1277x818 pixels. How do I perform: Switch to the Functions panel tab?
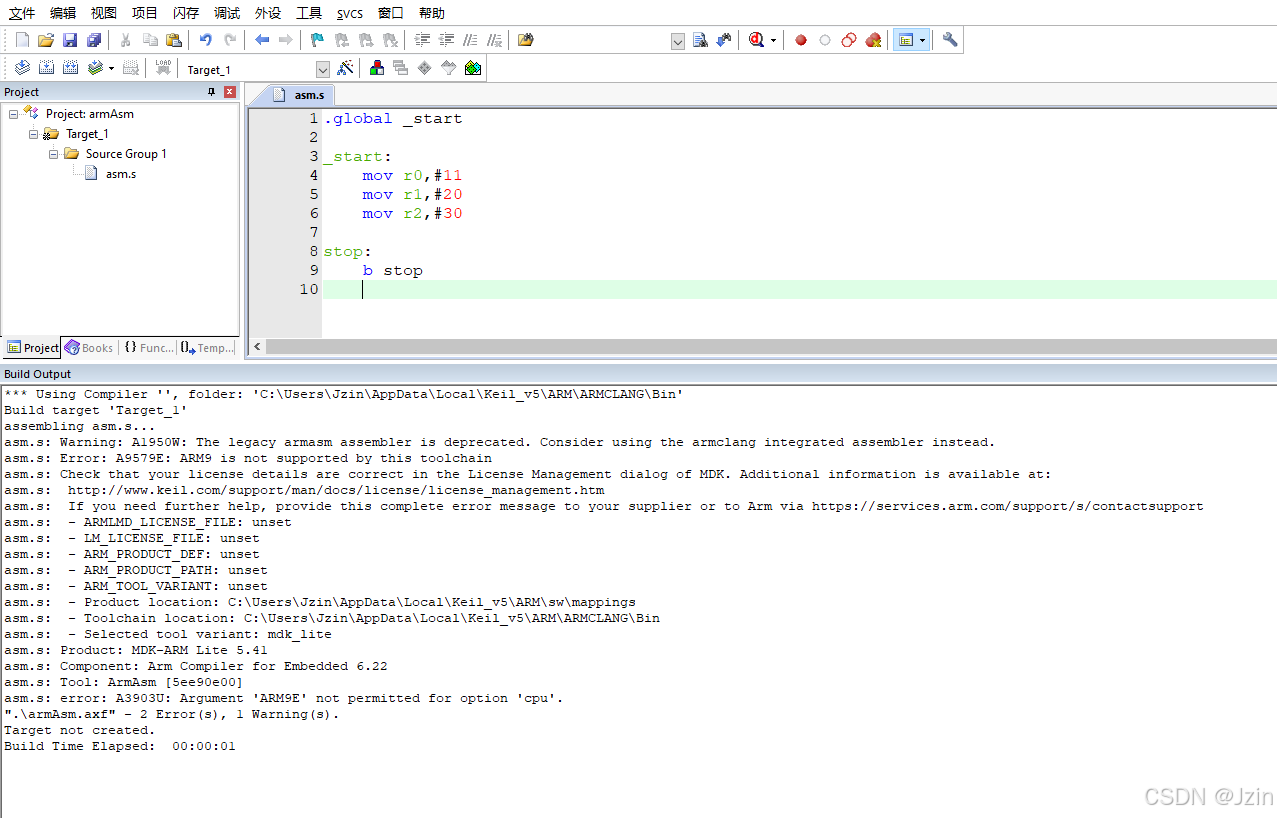[148, 348]
